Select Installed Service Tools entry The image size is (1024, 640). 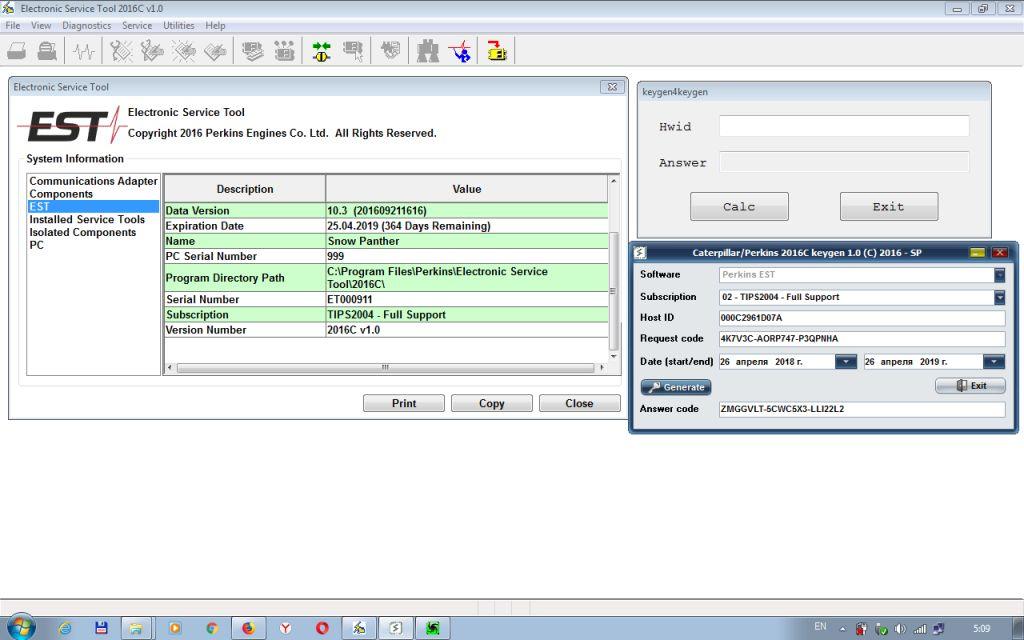point(87,219)
